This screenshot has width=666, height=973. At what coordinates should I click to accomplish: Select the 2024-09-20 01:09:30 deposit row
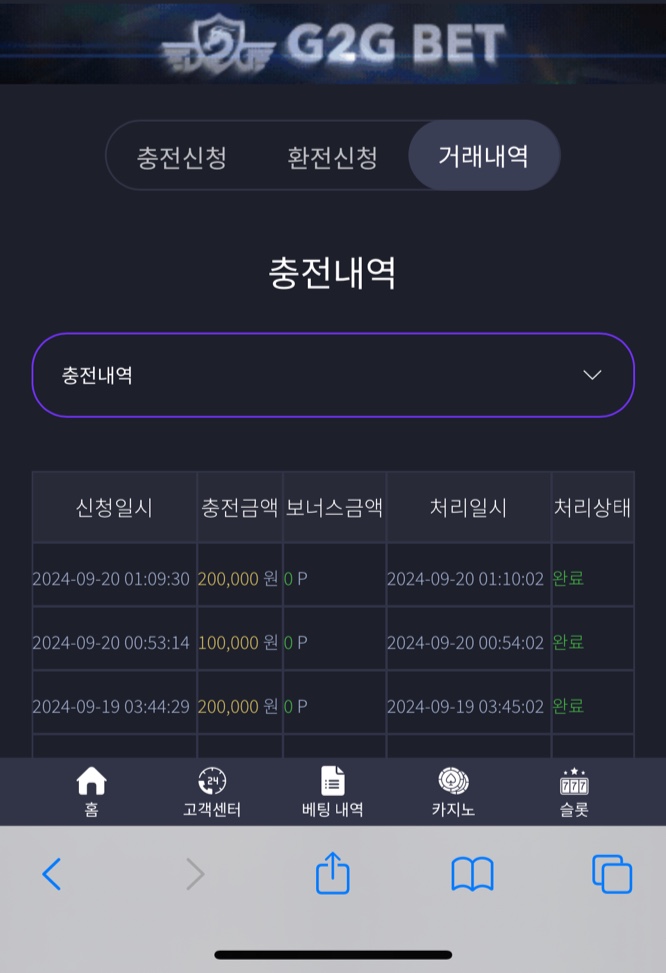click(x=333, y=578)
